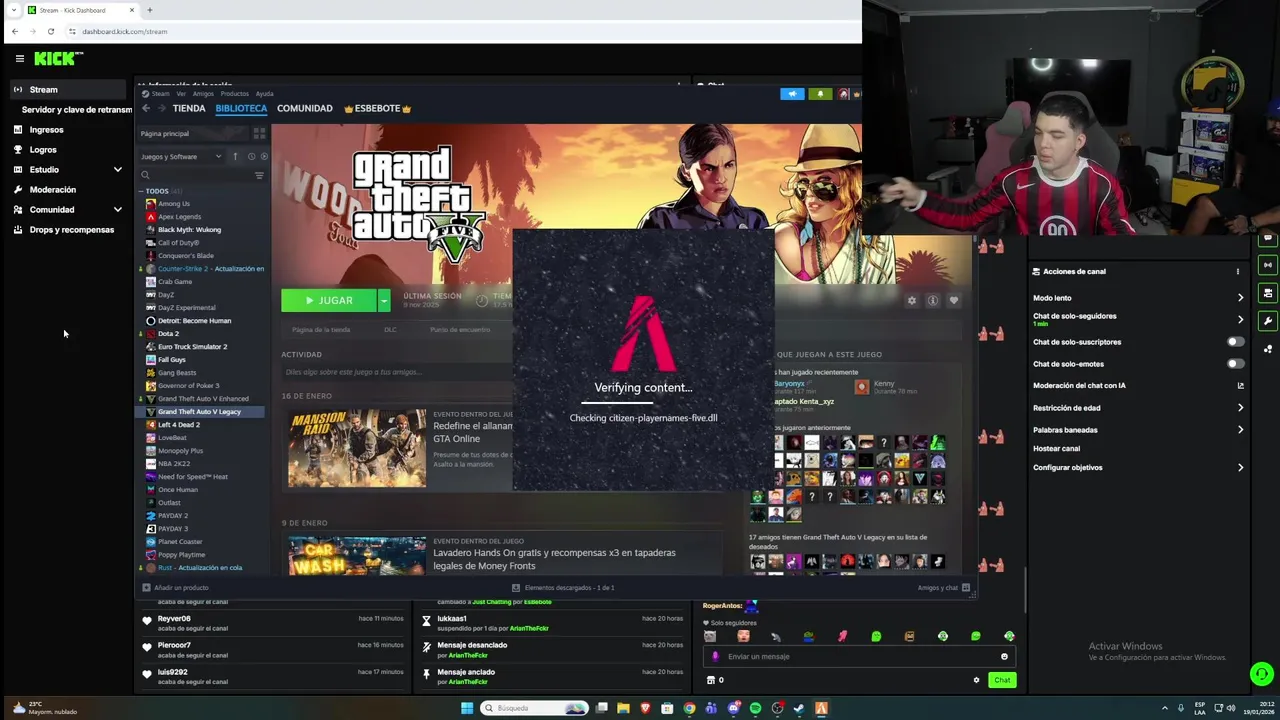Toggle Chat de solo-suscriptores switch
The height and width of the screenshot is (720, 1280).
[1236, 342]
